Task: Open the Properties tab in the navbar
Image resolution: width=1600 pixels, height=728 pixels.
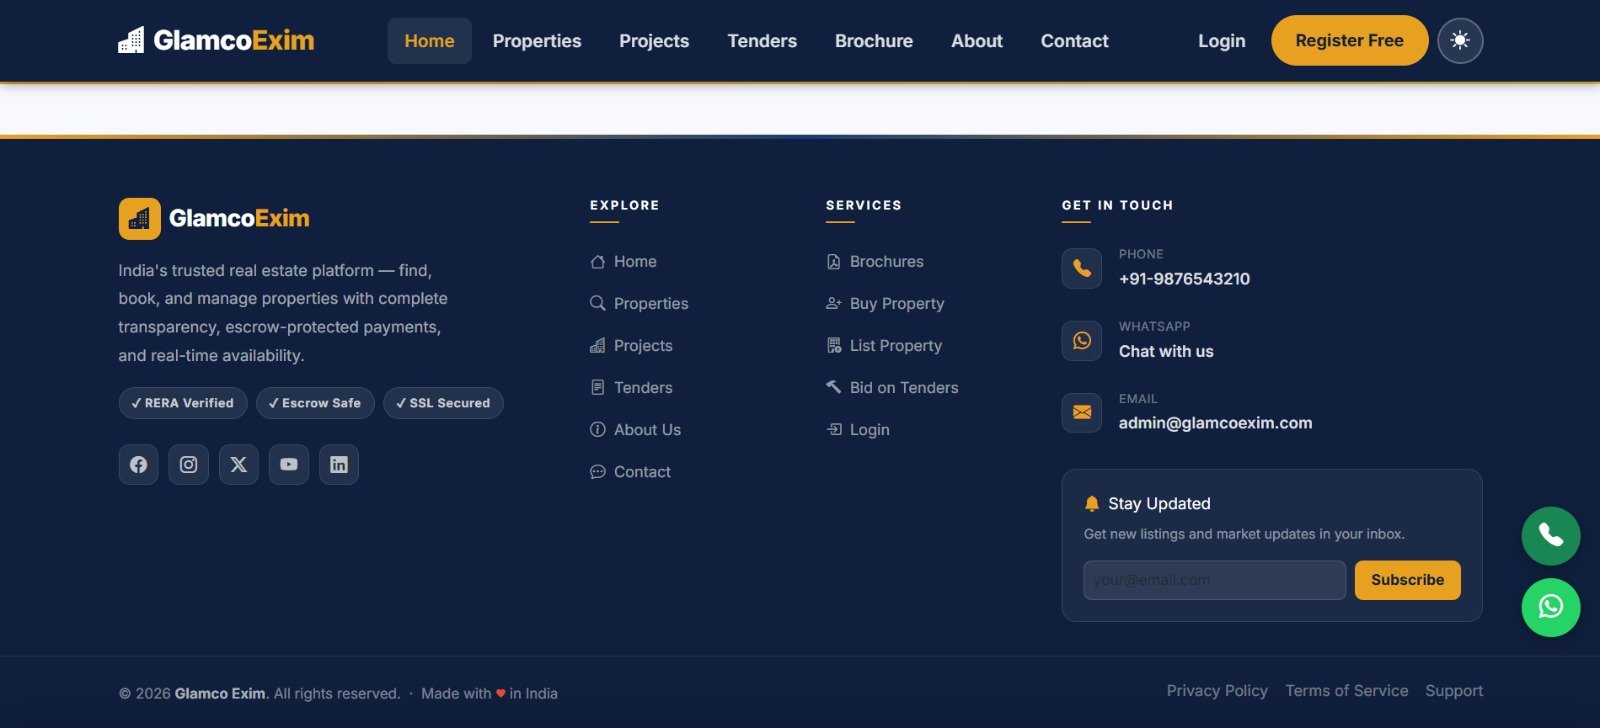Action: 536,41
